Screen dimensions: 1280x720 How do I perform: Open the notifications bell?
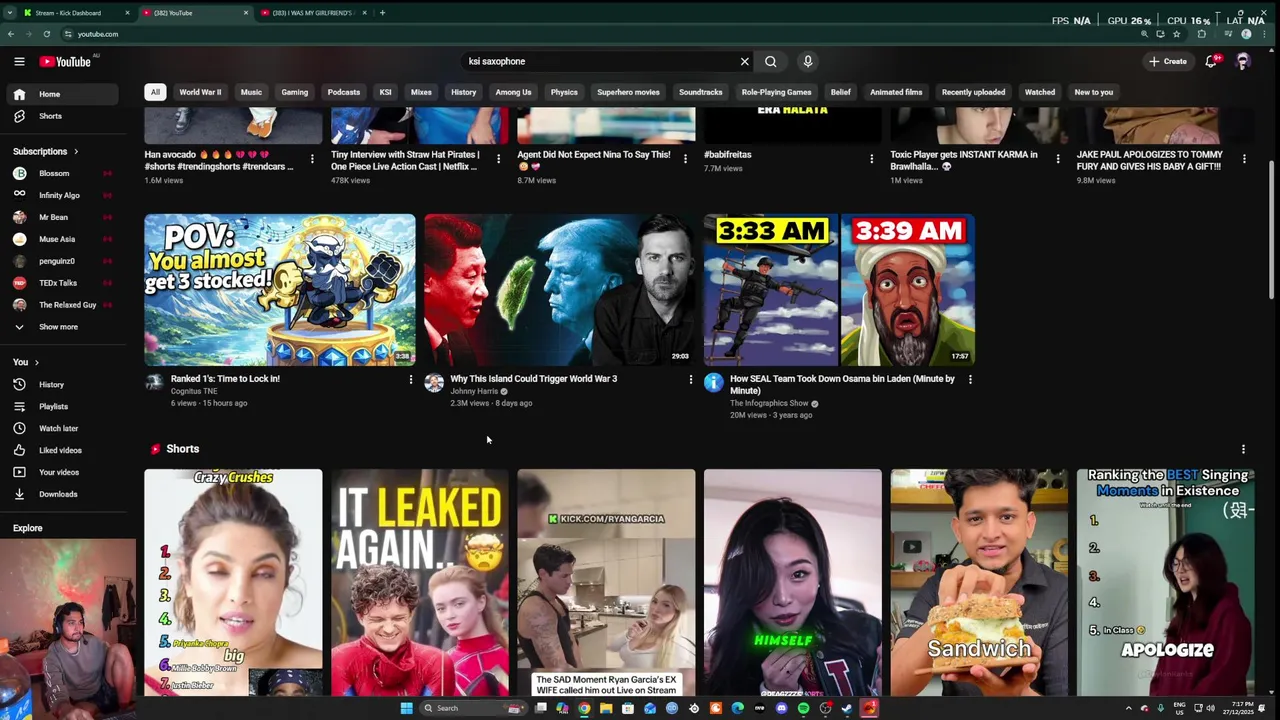coord(1211,61)
